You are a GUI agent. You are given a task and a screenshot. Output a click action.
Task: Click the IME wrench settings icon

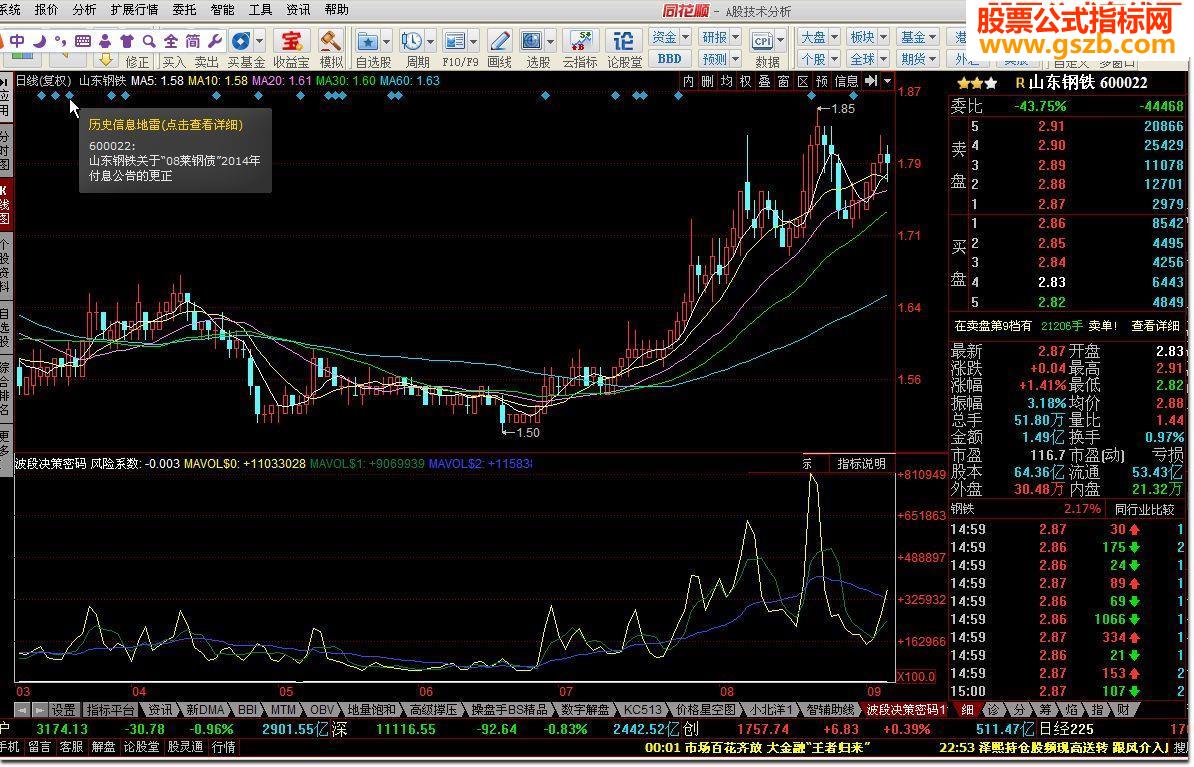215,40
